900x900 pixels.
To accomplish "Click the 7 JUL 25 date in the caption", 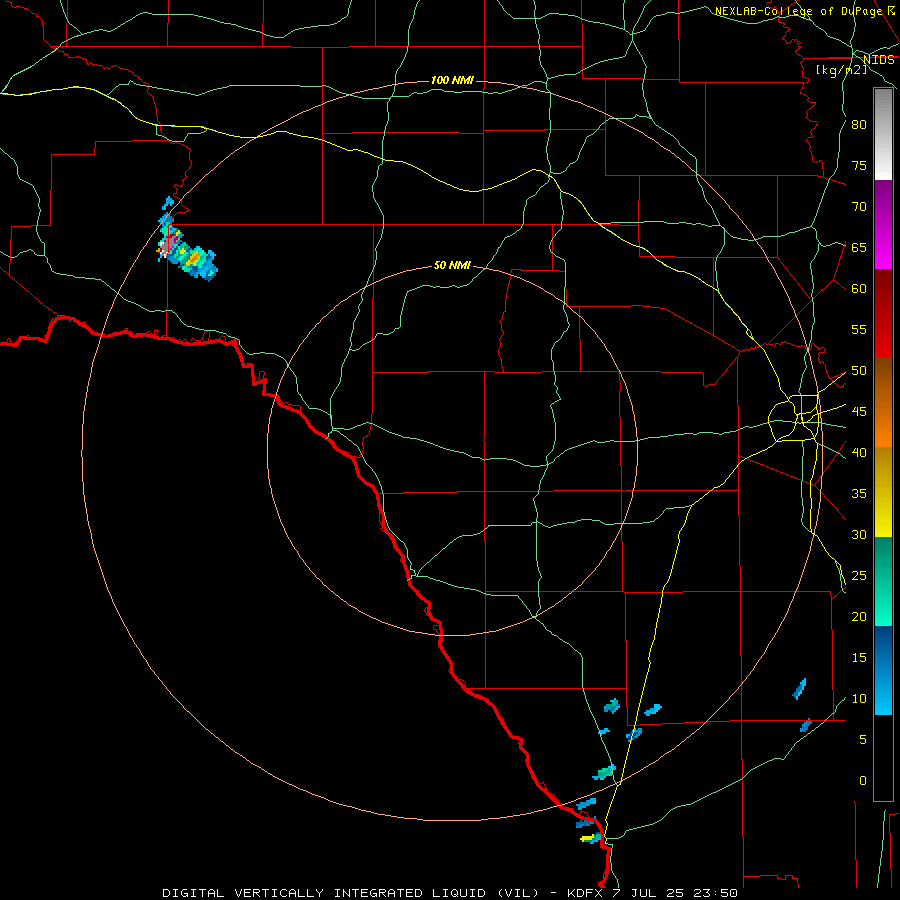I will (x=650, y=893).
